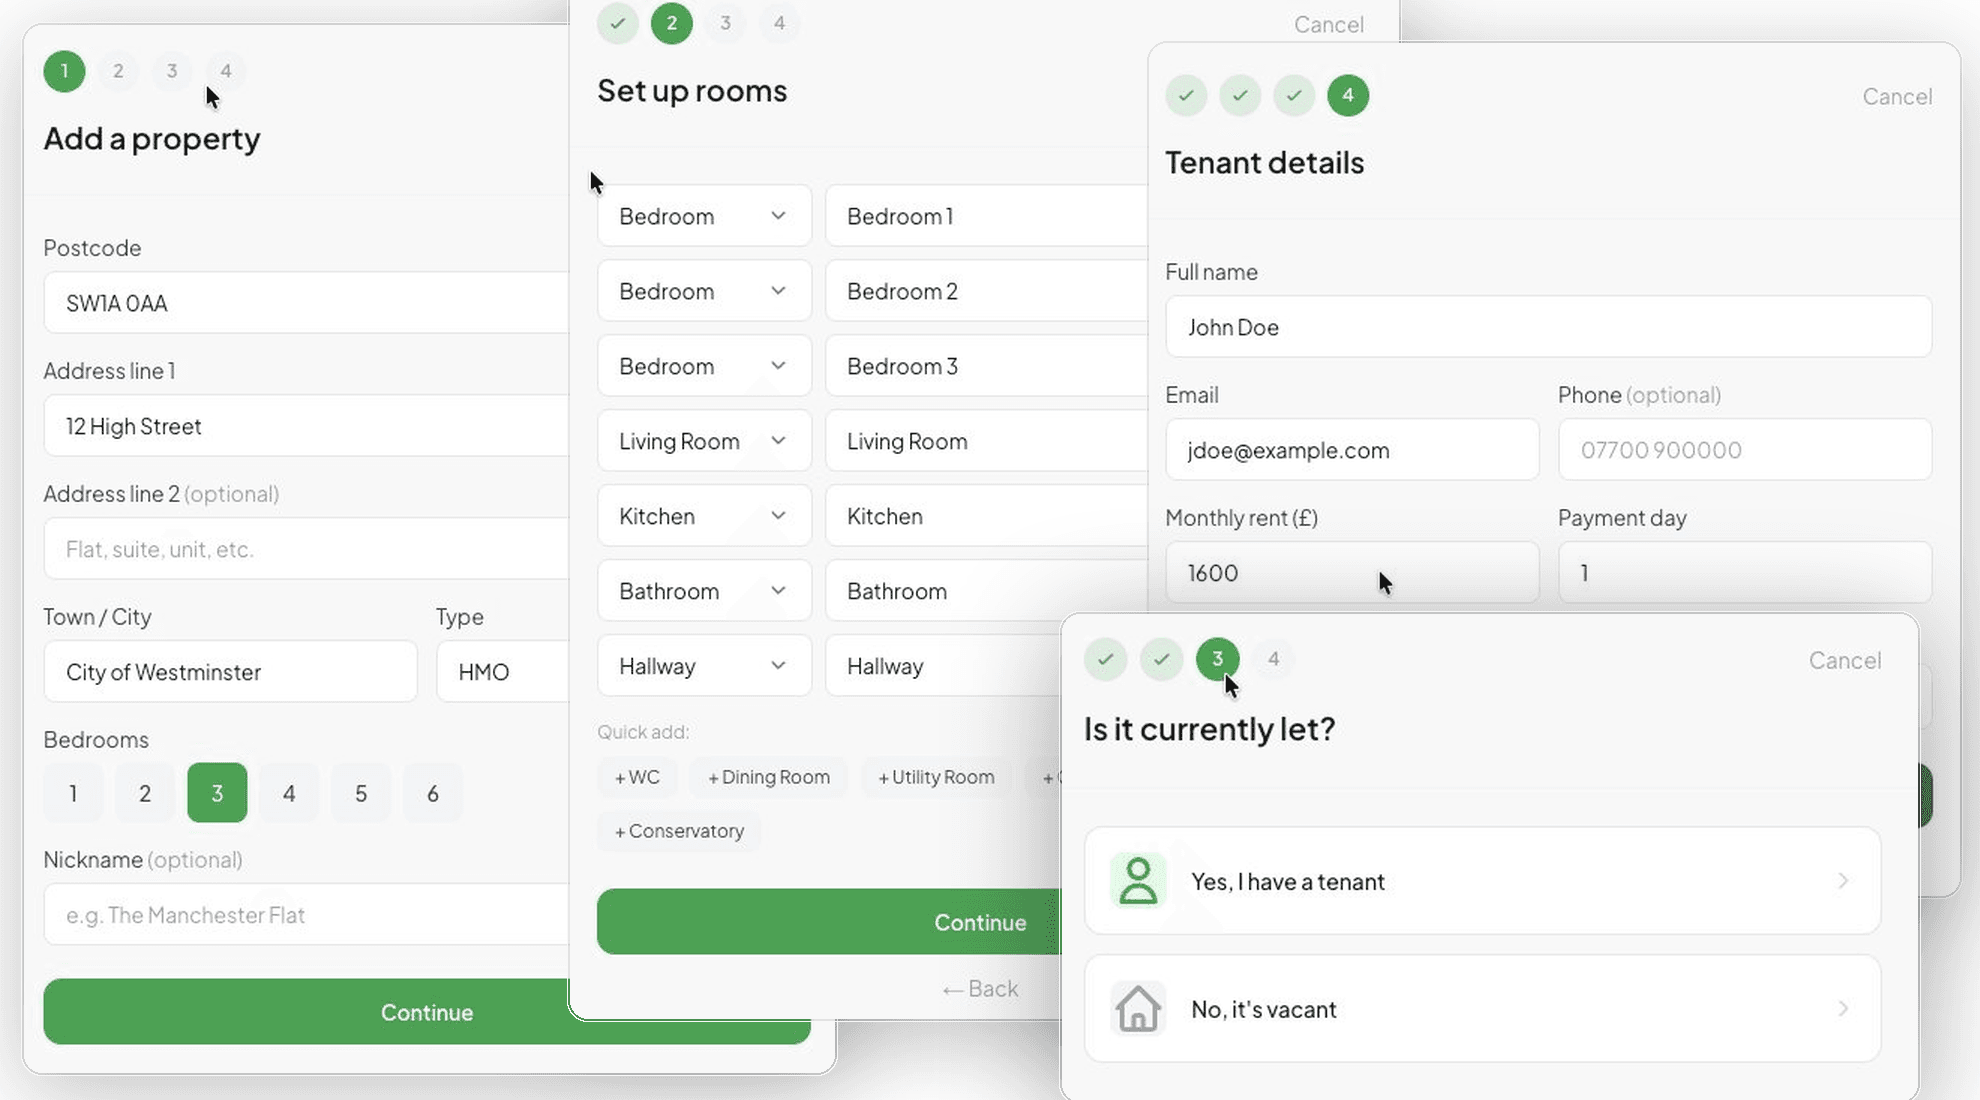The image size is (1980, 1100).
Task: Select 6 bedrooms option
Action: (x=433, y=793)
